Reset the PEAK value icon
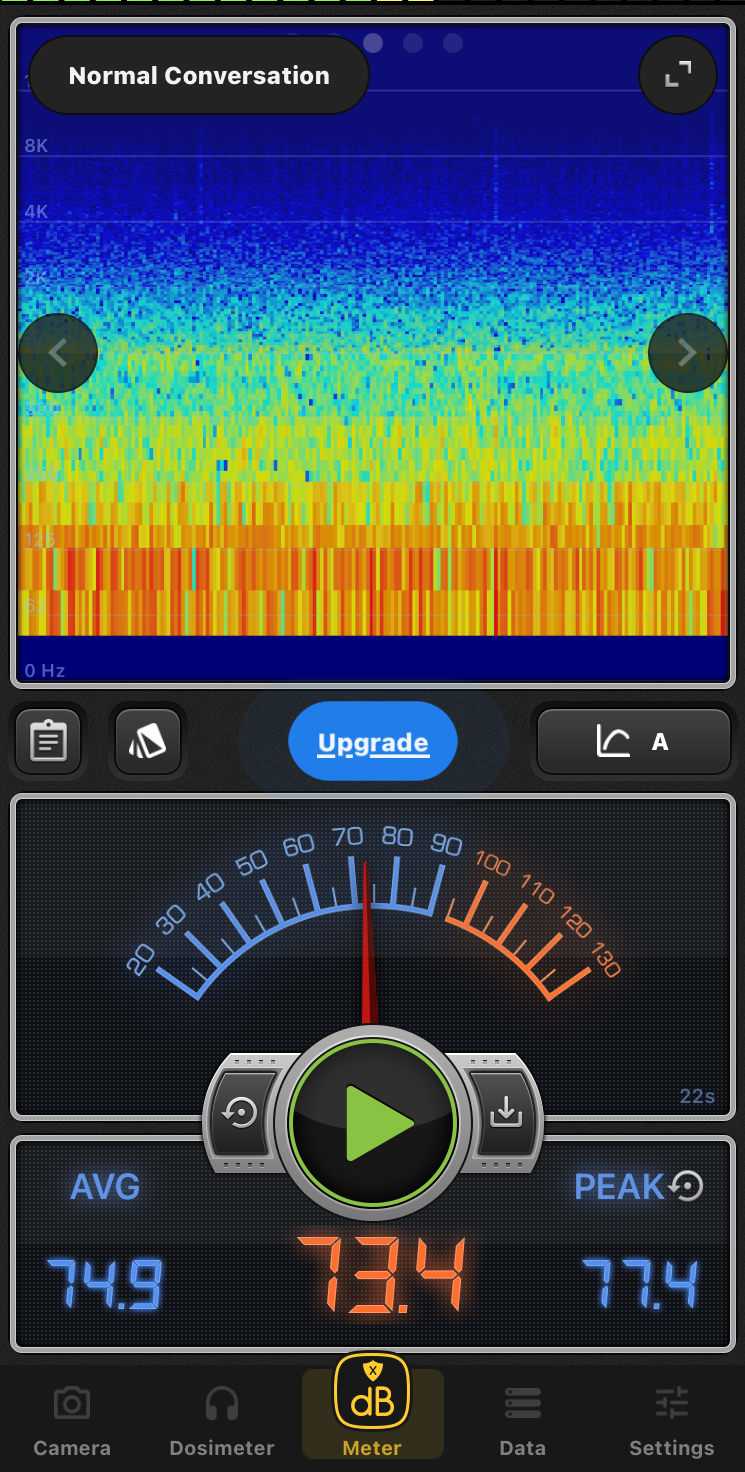The width and height of the screenshot is (745, 1472). (687, 1186)
